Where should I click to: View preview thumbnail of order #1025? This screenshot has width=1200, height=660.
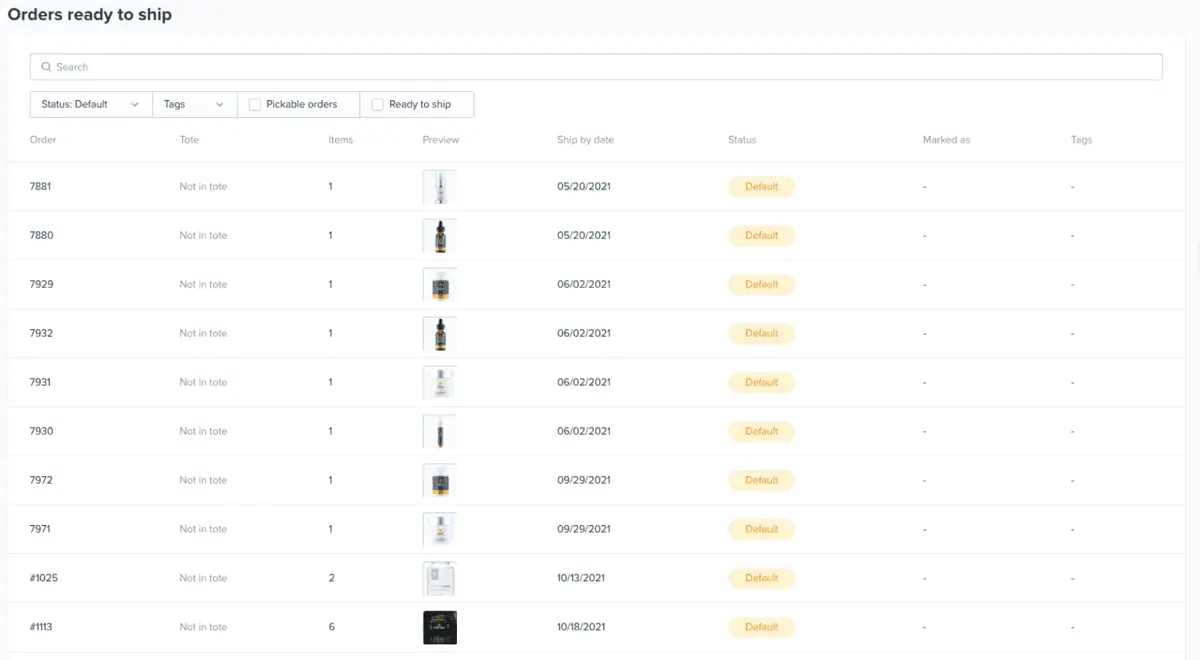[440, 579]
